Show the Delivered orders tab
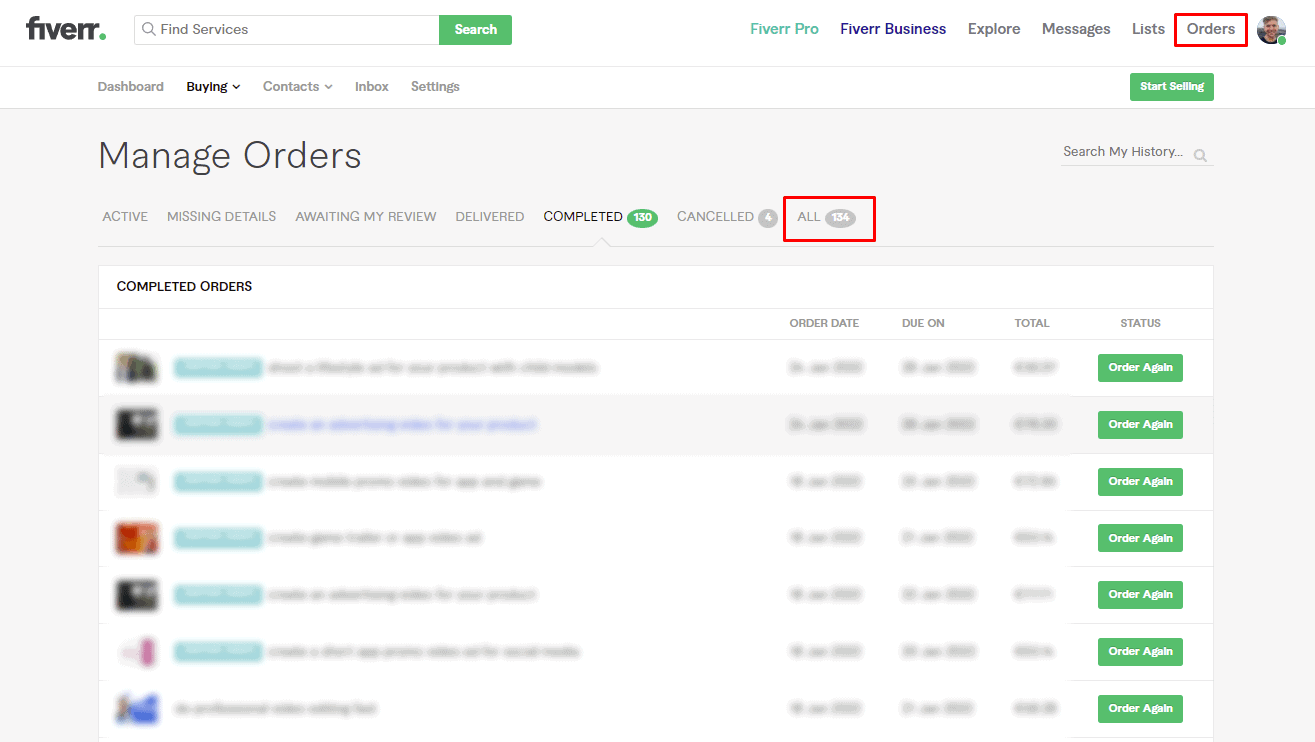This screenshot has width=1315, height=742. click(490, 217)
